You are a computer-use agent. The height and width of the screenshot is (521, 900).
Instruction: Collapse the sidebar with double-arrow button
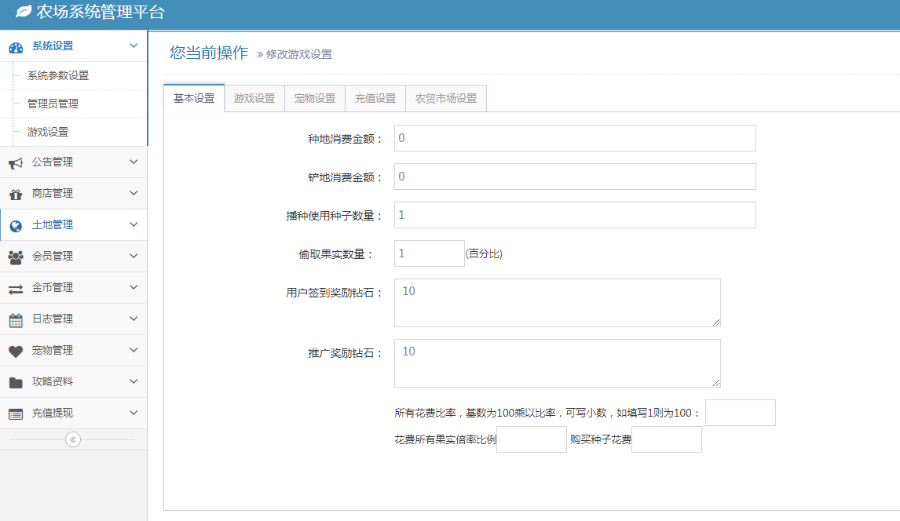[73, 439]
